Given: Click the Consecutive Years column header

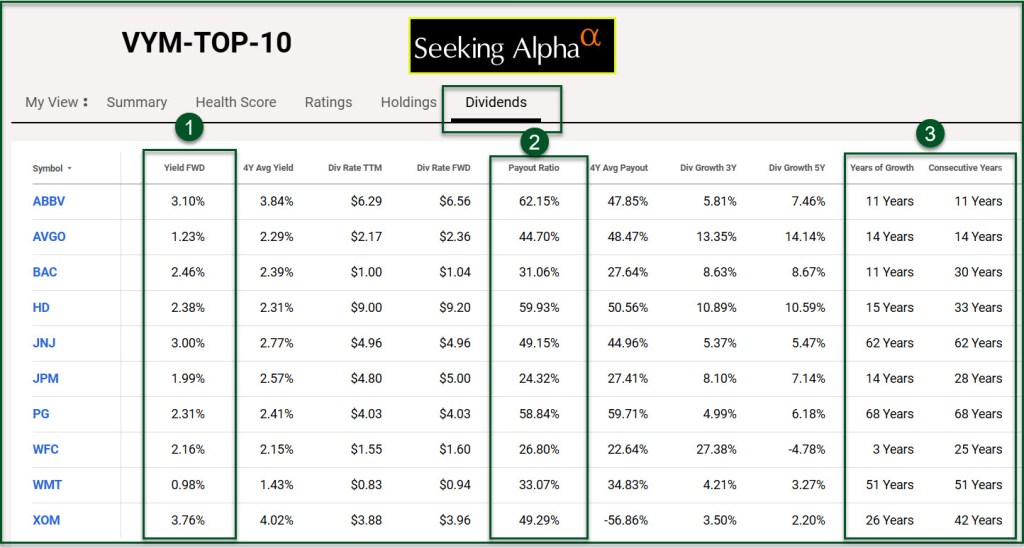Looking at the screenshot, I should pos(965,168).
